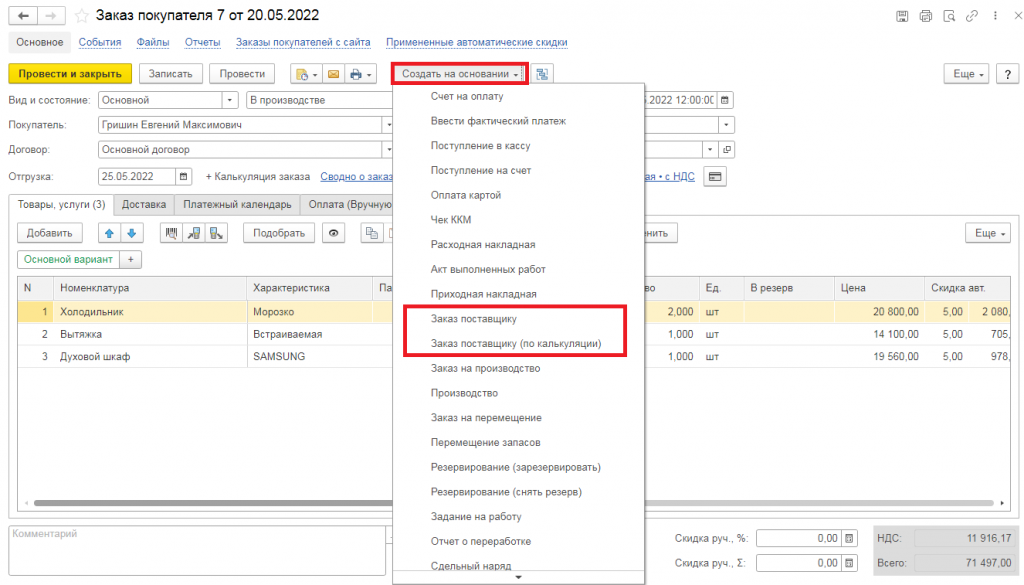Open the Файлы section link
This screenshot has width=1024, height=585.
(x=153, y=42)
